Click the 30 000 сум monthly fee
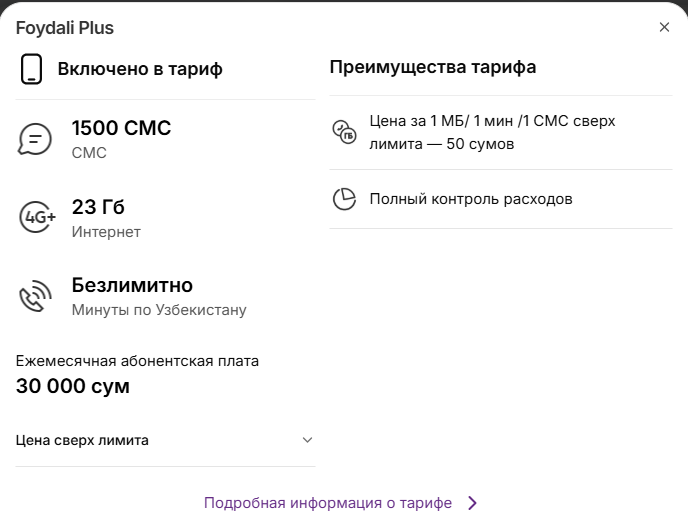 (x=73, y=386)
